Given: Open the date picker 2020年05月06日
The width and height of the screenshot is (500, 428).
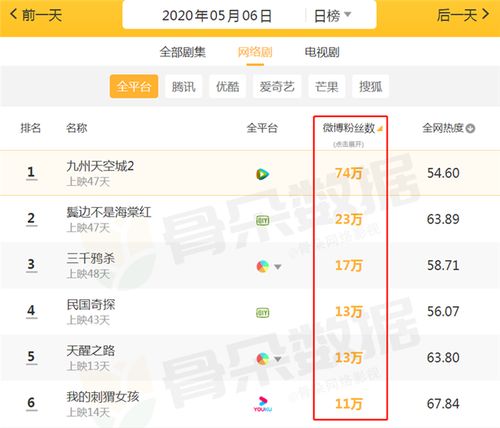Looking at the screenshot, I should [x=217, y=16].
